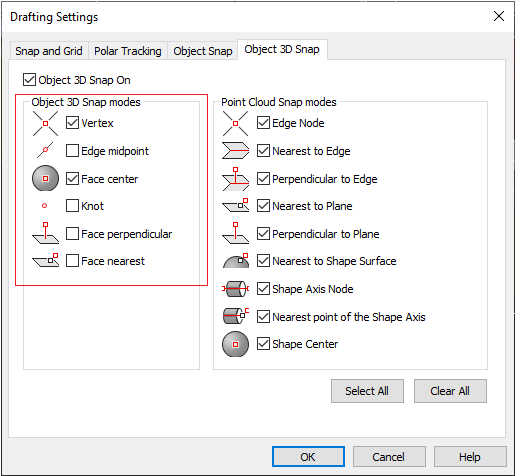The image size is (515, 476).
Task: Click the Shape Center sphere icon
Action: click(x=235, y=344)
